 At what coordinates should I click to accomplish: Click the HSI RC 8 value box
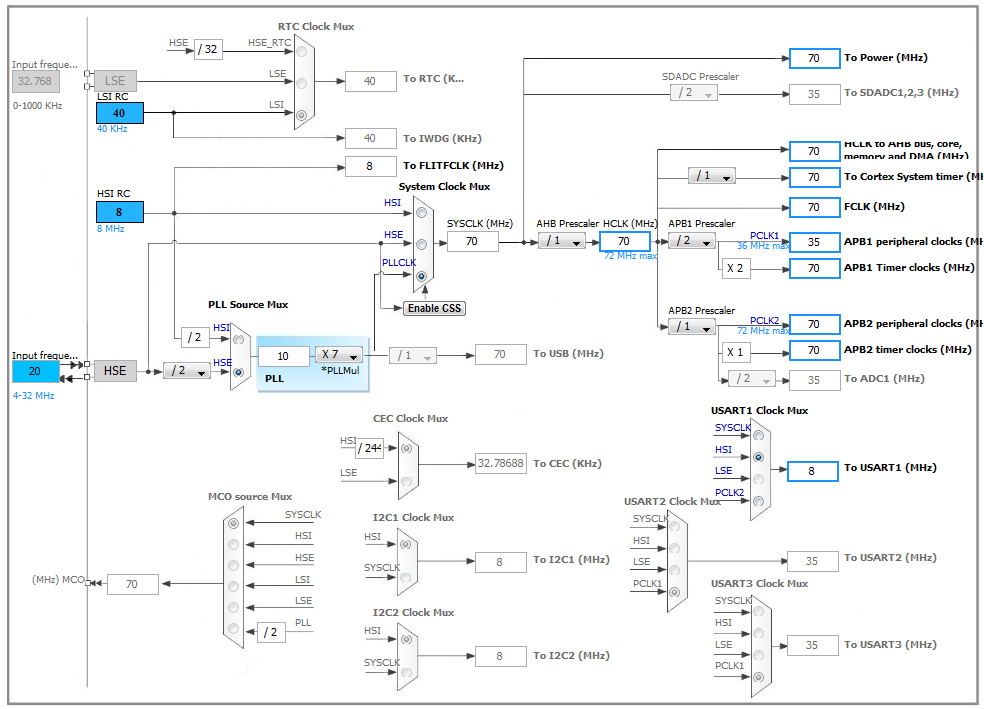[120, 212]
